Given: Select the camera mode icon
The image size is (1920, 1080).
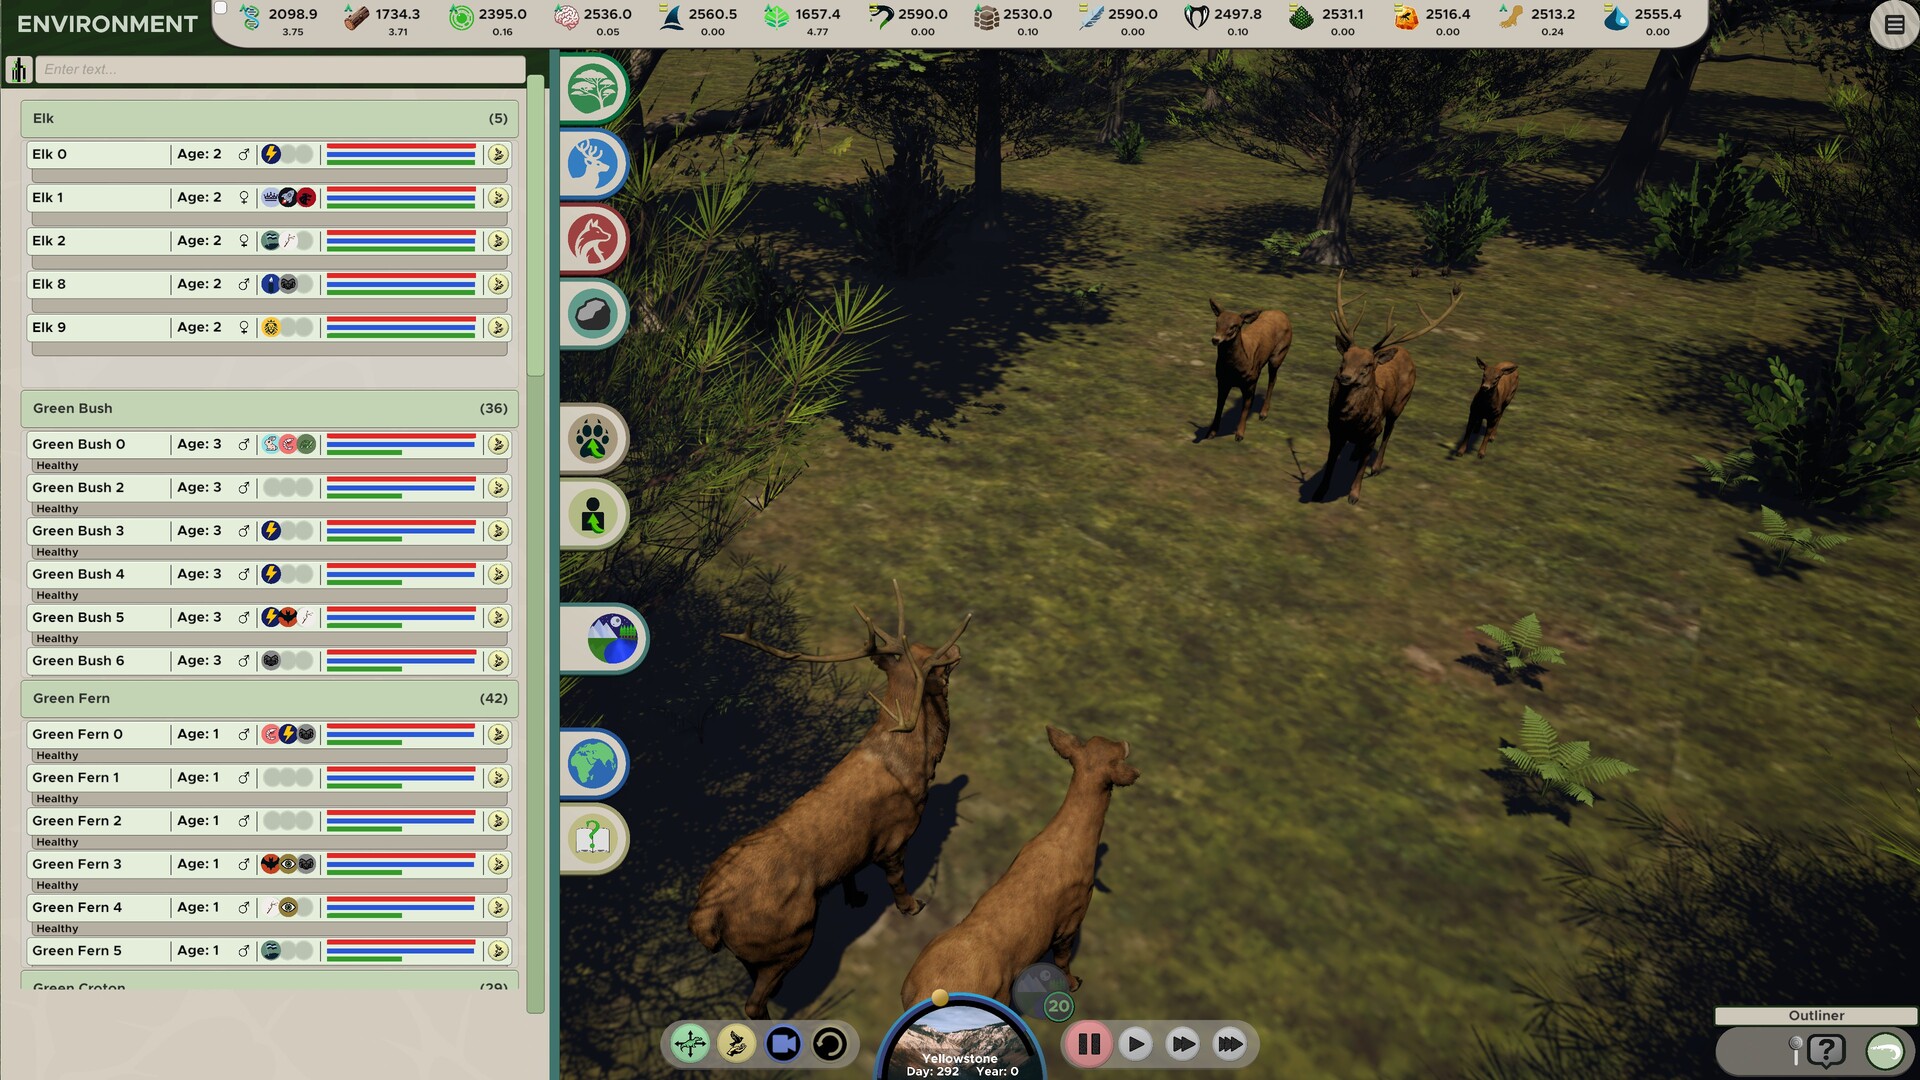Looking at the screenshot, I should (x=784, y=1043).
